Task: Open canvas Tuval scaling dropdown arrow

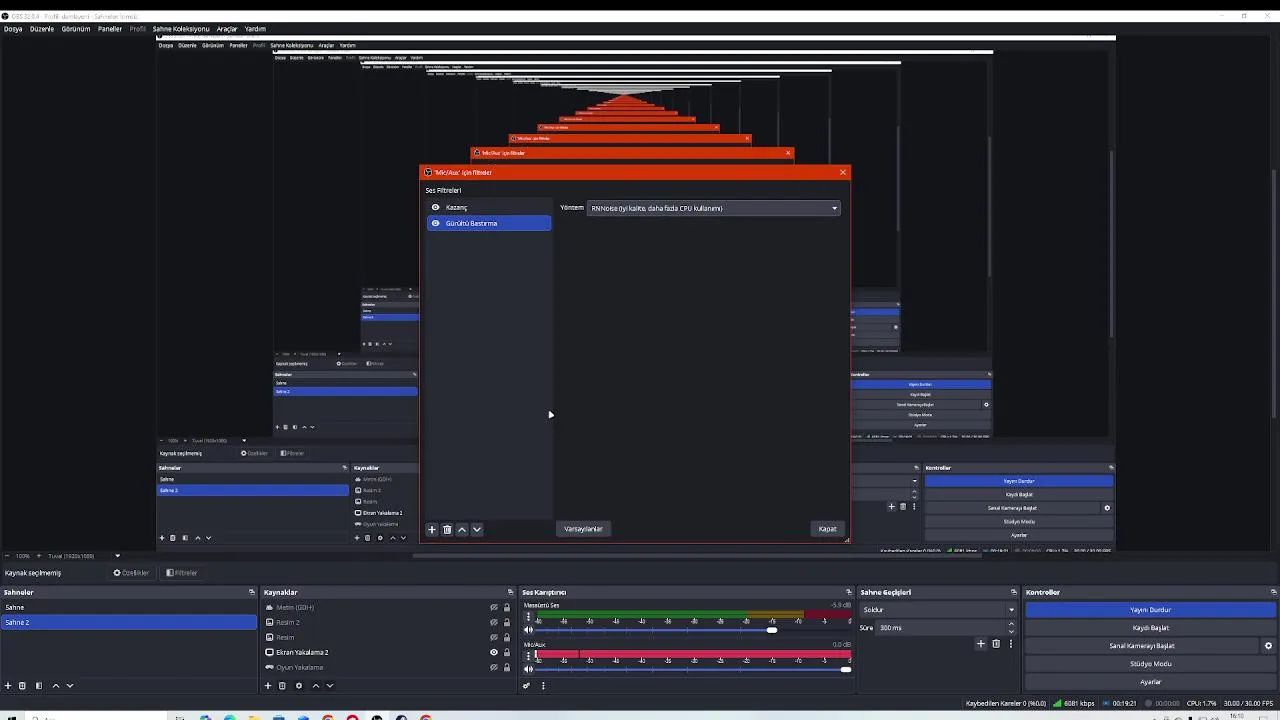Action: pos(117,556)
